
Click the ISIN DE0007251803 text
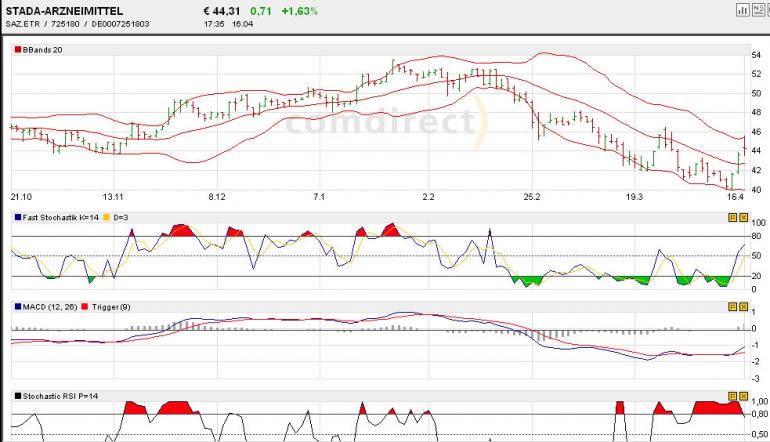(120, 24)
